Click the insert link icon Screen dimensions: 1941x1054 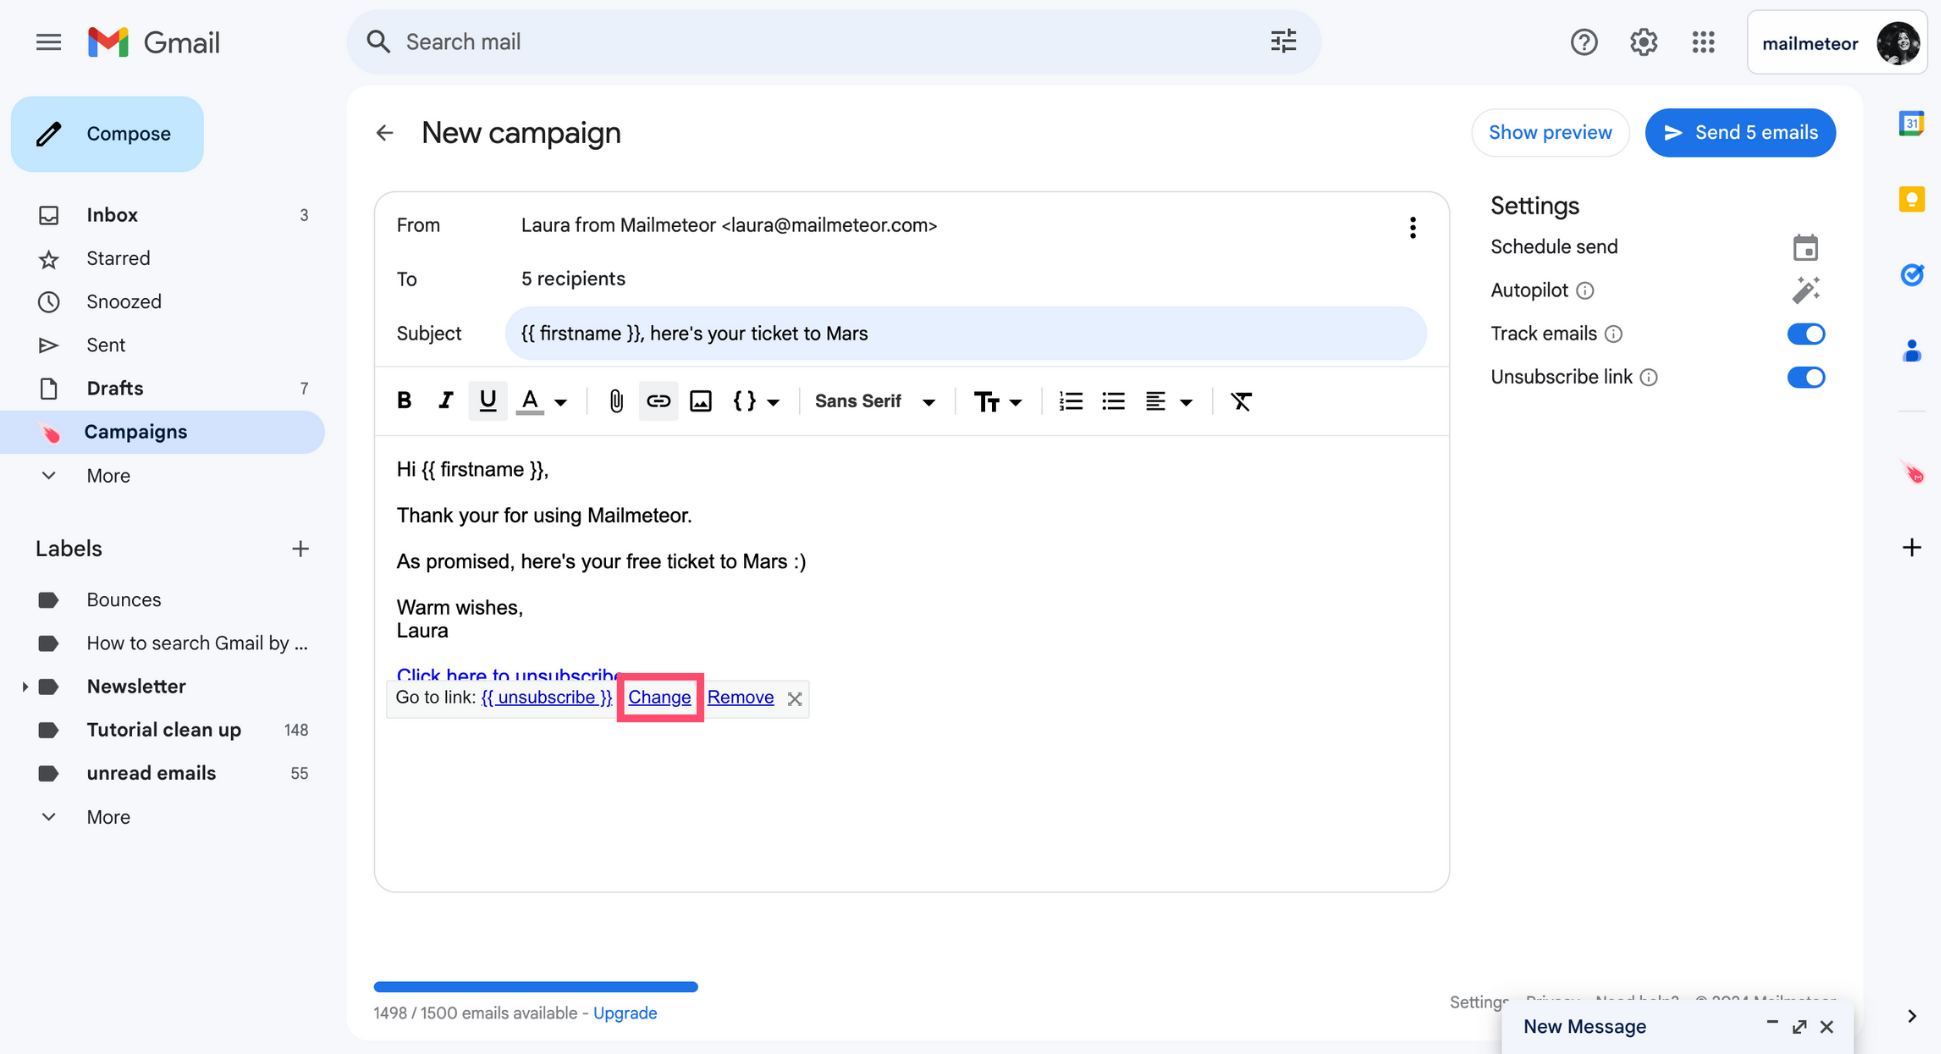coord(658,401)
